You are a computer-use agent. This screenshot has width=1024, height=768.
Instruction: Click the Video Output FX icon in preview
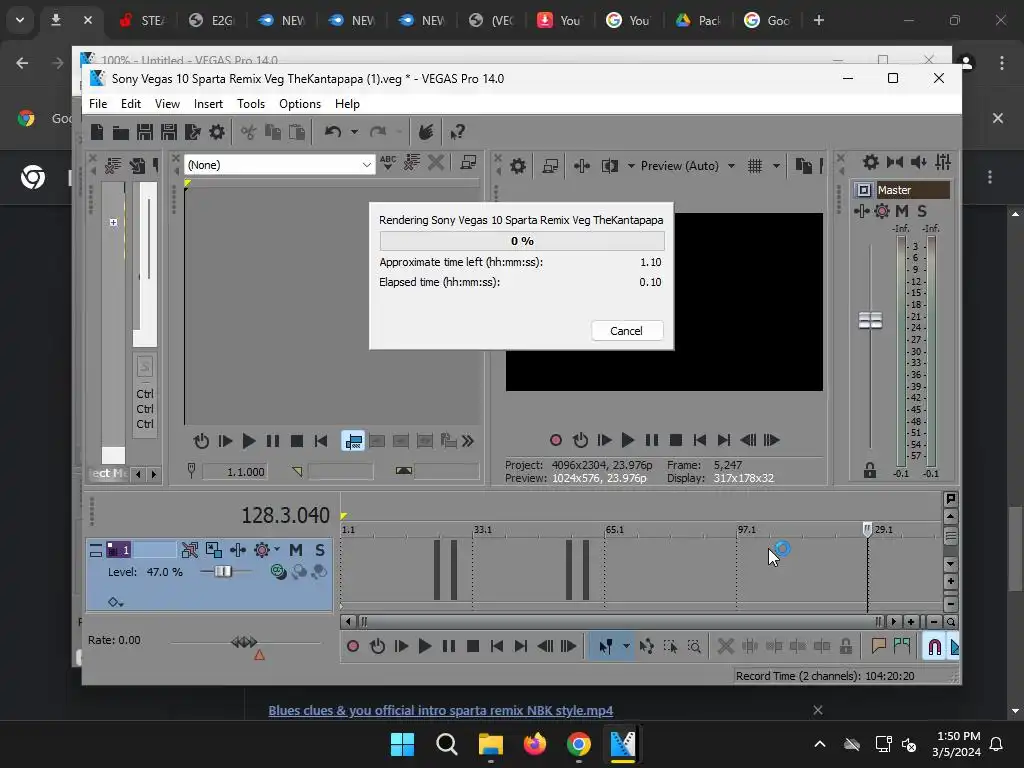(x=582, y=166)
